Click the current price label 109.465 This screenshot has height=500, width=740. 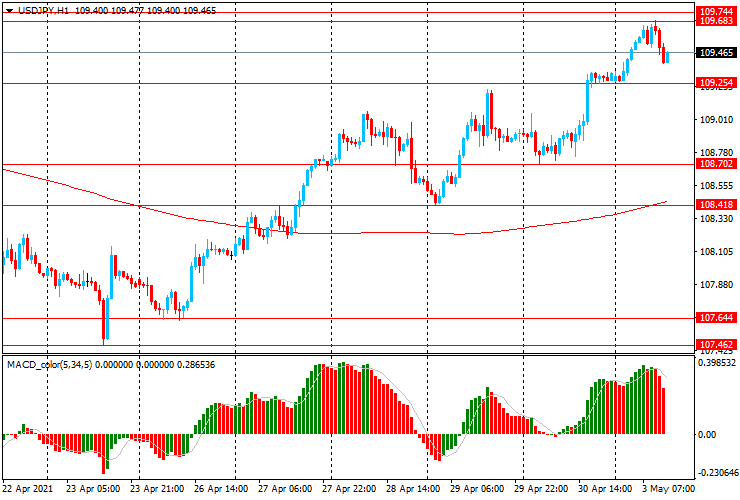point(716,52)
